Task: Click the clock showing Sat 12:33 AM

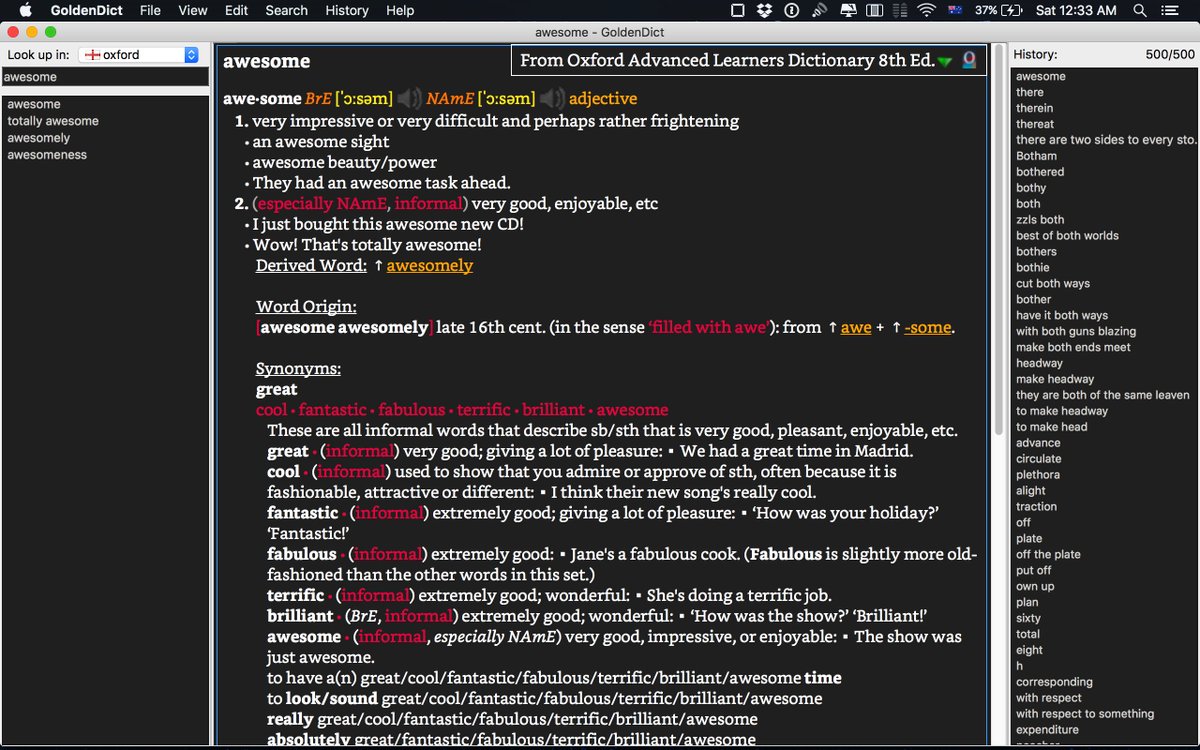Action: (x=1076, y=10)
